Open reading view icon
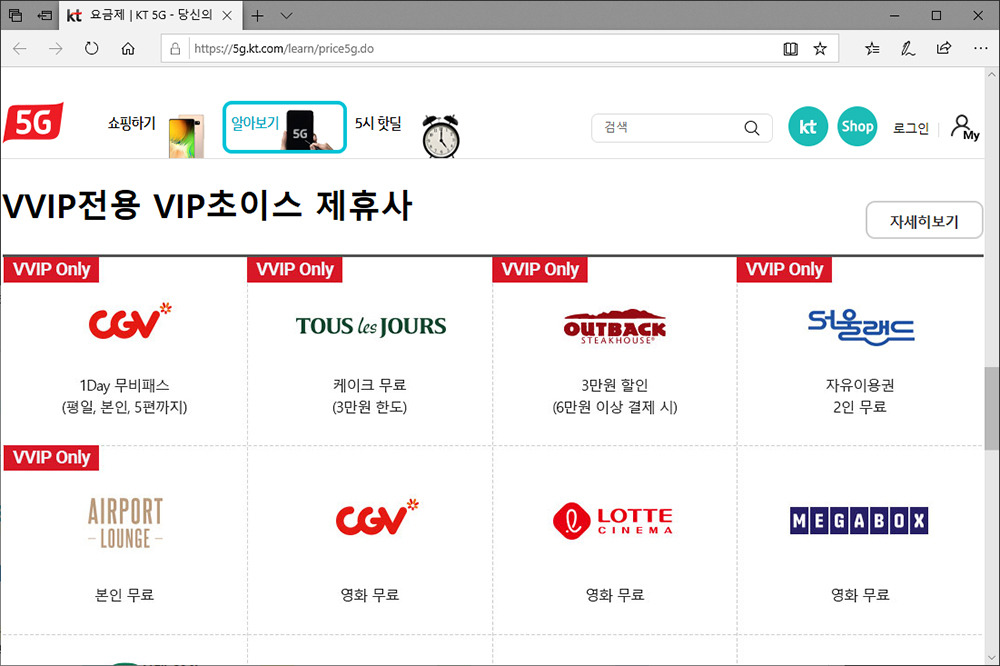The image size is (1000, 666). pos(790,48)
